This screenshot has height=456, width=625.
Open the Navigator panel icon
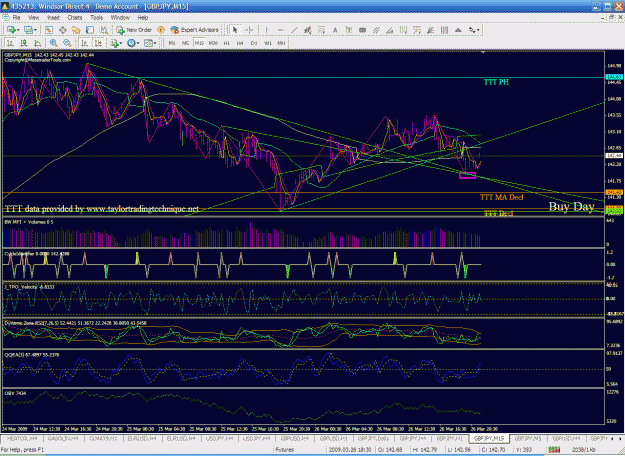[x=76, y=30]
